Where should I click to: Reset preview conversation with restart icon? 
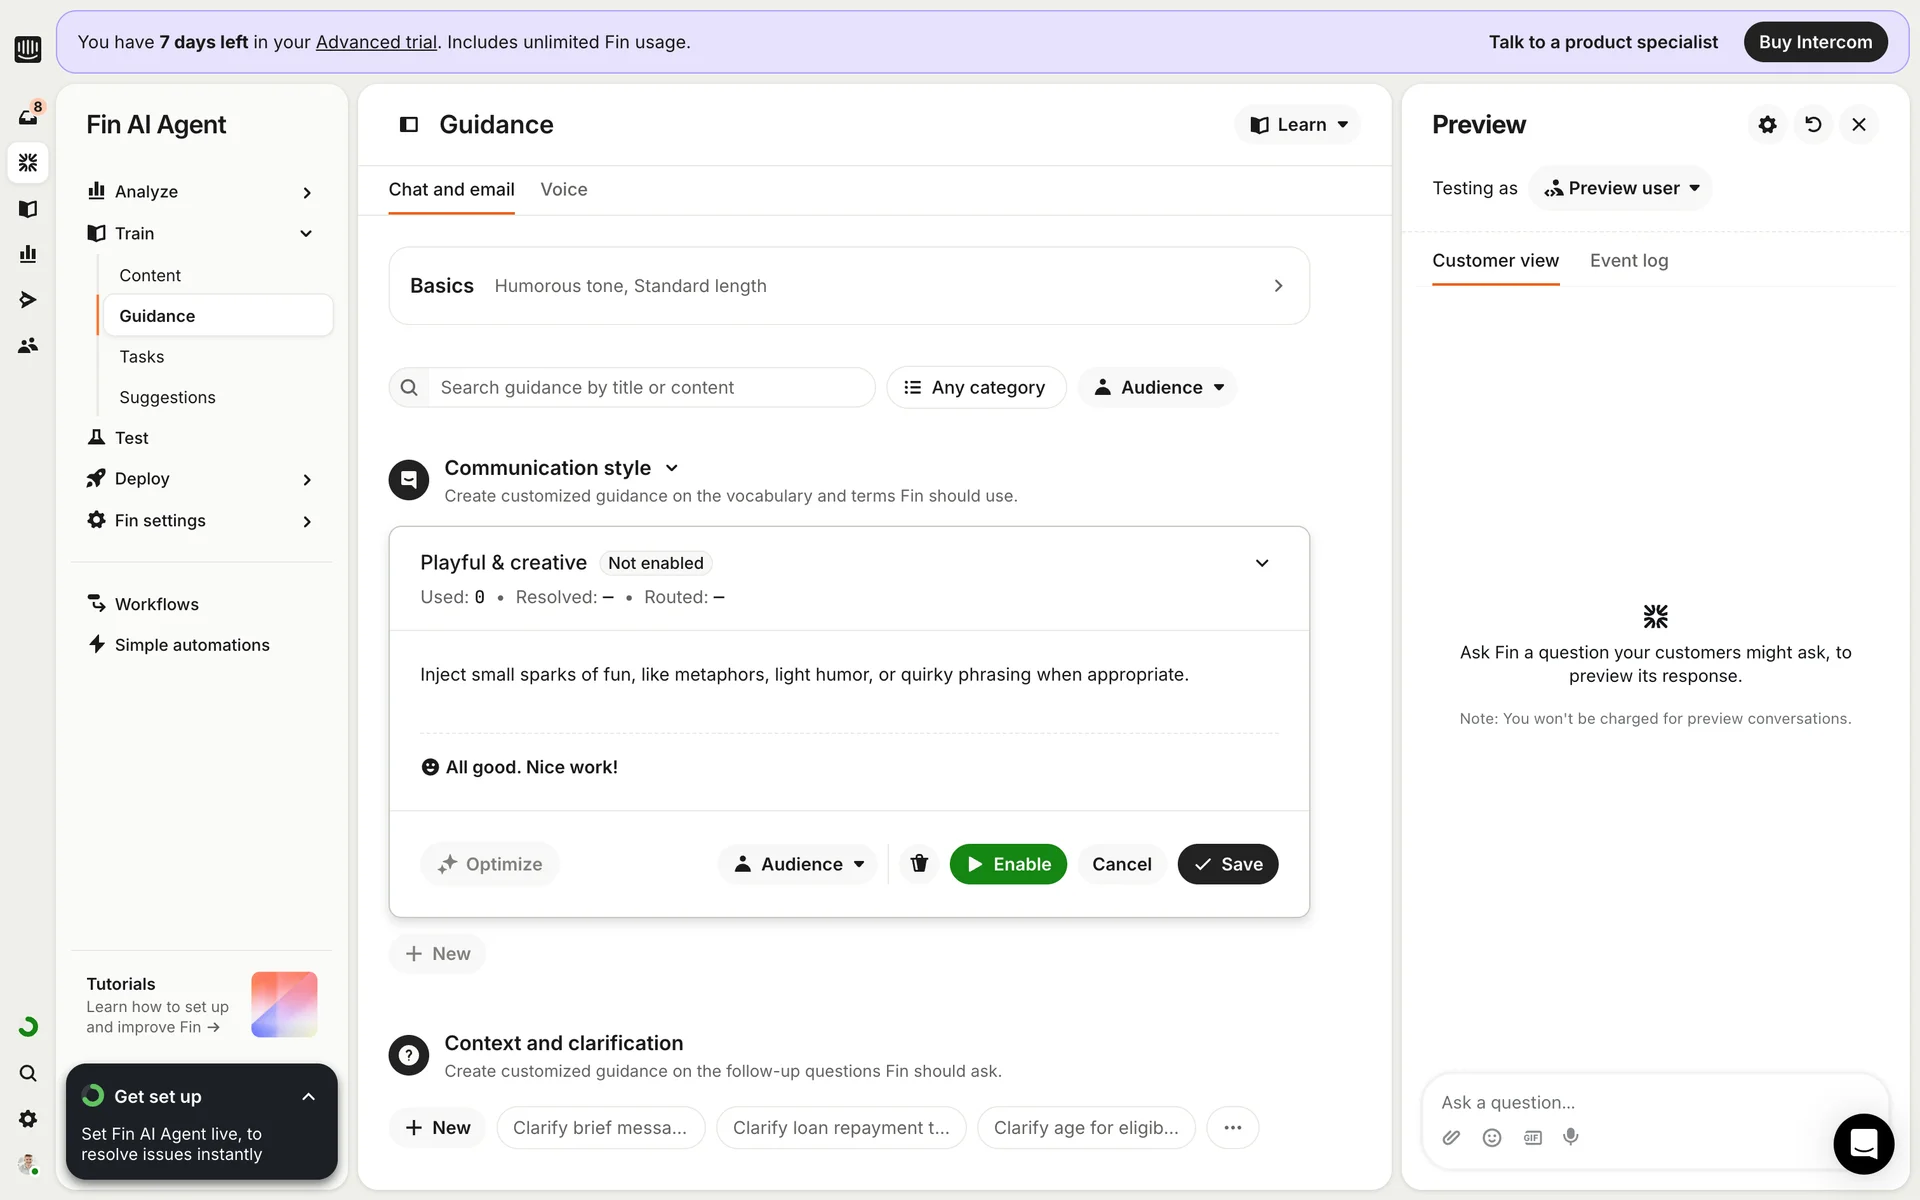coord(1813,125)
